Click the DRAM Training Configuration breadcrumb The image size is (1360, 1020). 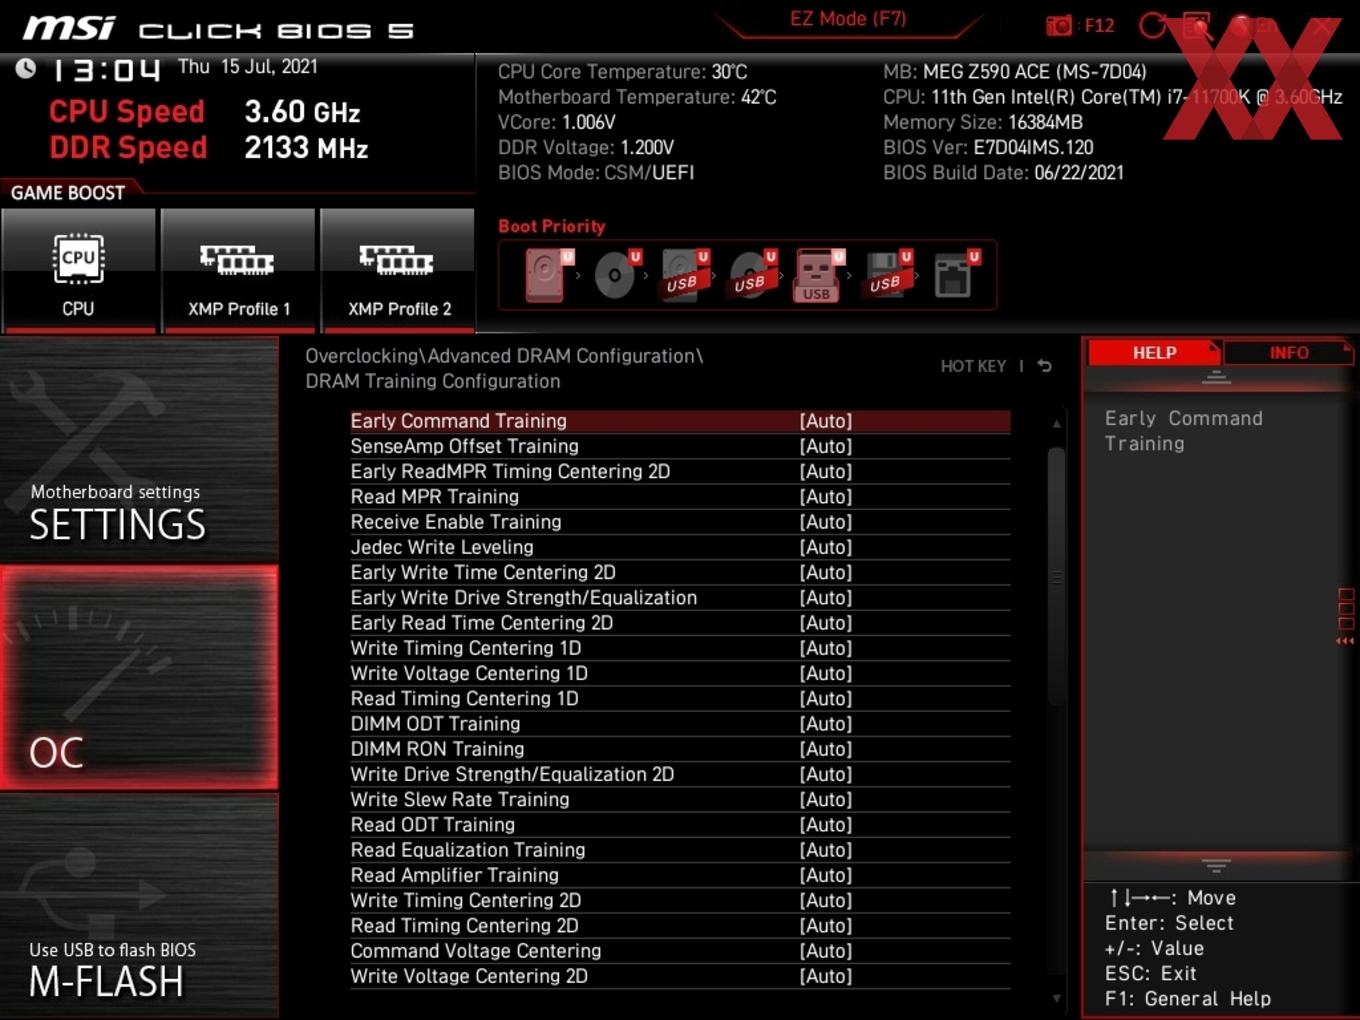[433, 381]
